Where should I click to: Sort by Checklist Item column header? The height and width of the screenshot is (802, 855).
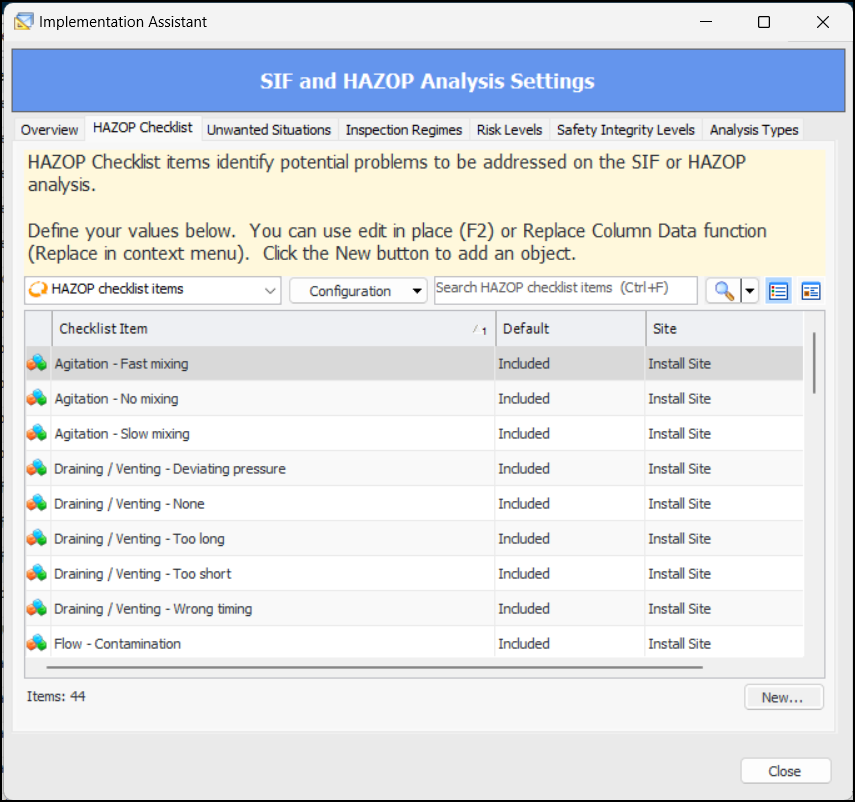(x=270, y=329)
